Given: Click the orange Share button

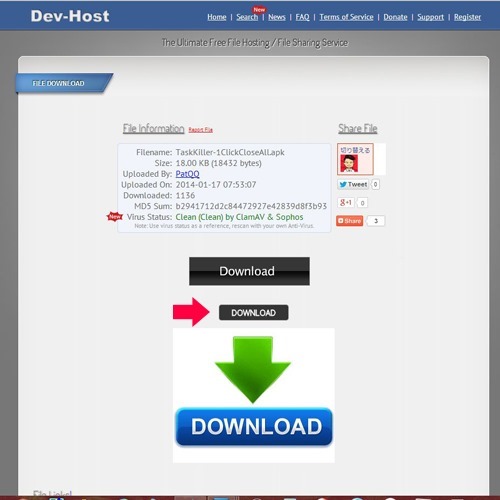Looking at the screenshot, I should point(350,221).
